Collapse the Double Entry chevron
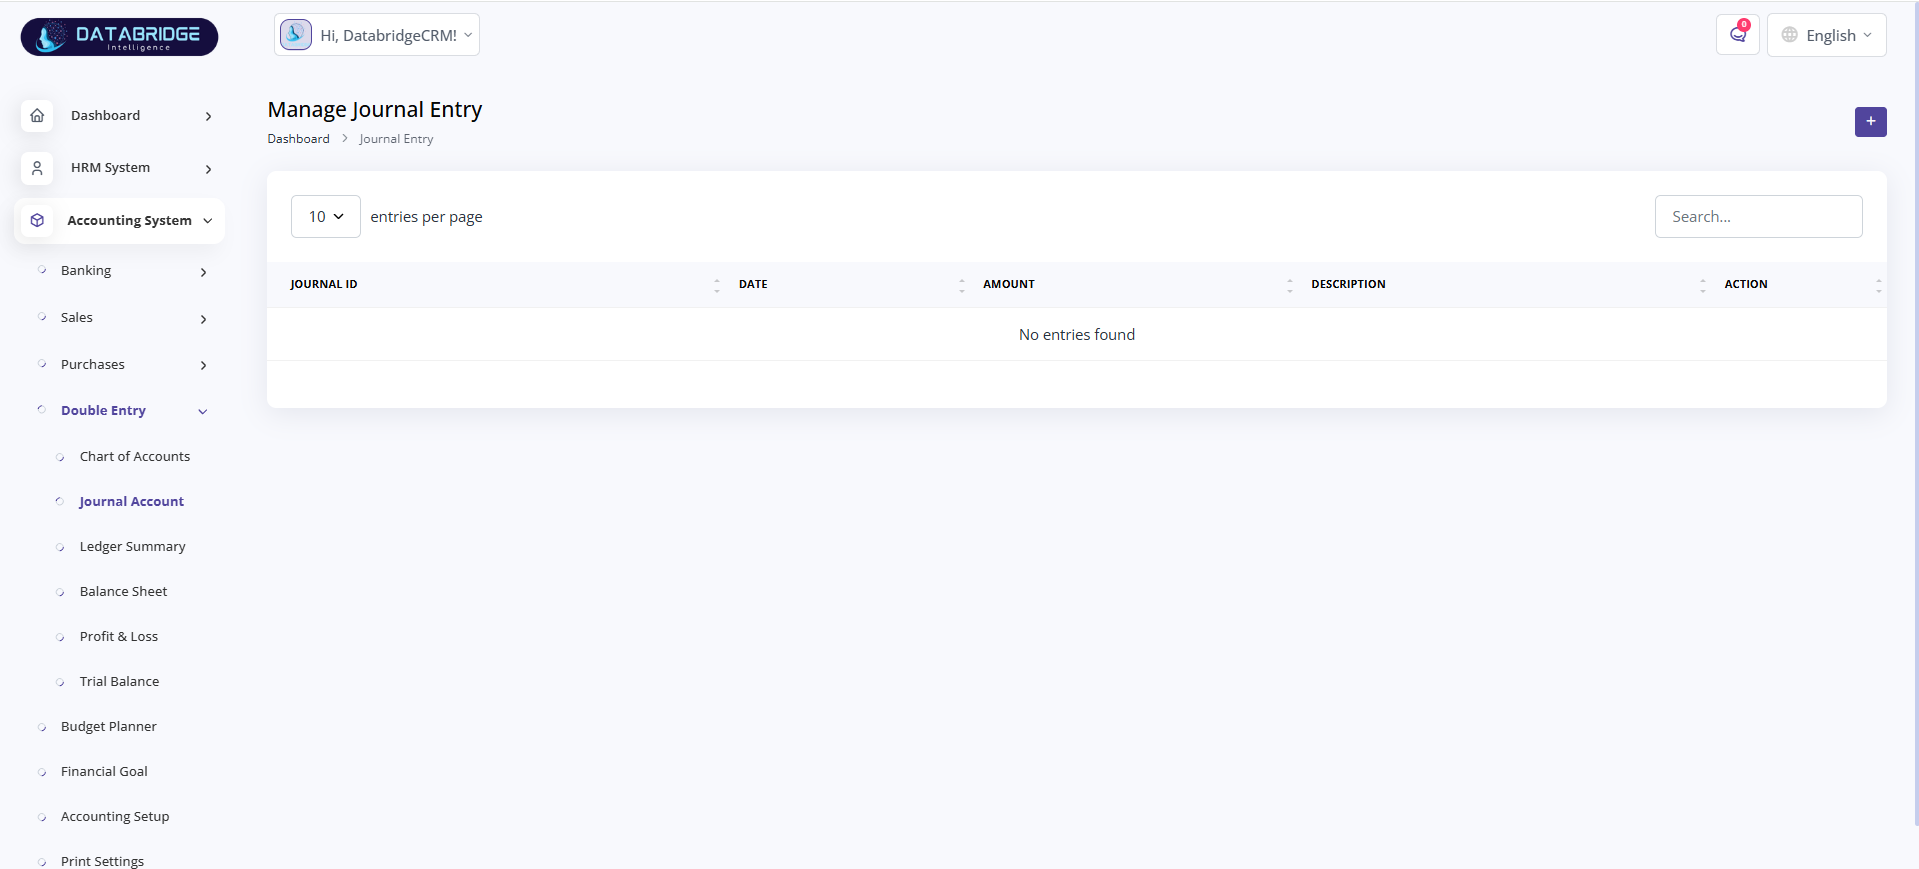 [x=203, y=411]
